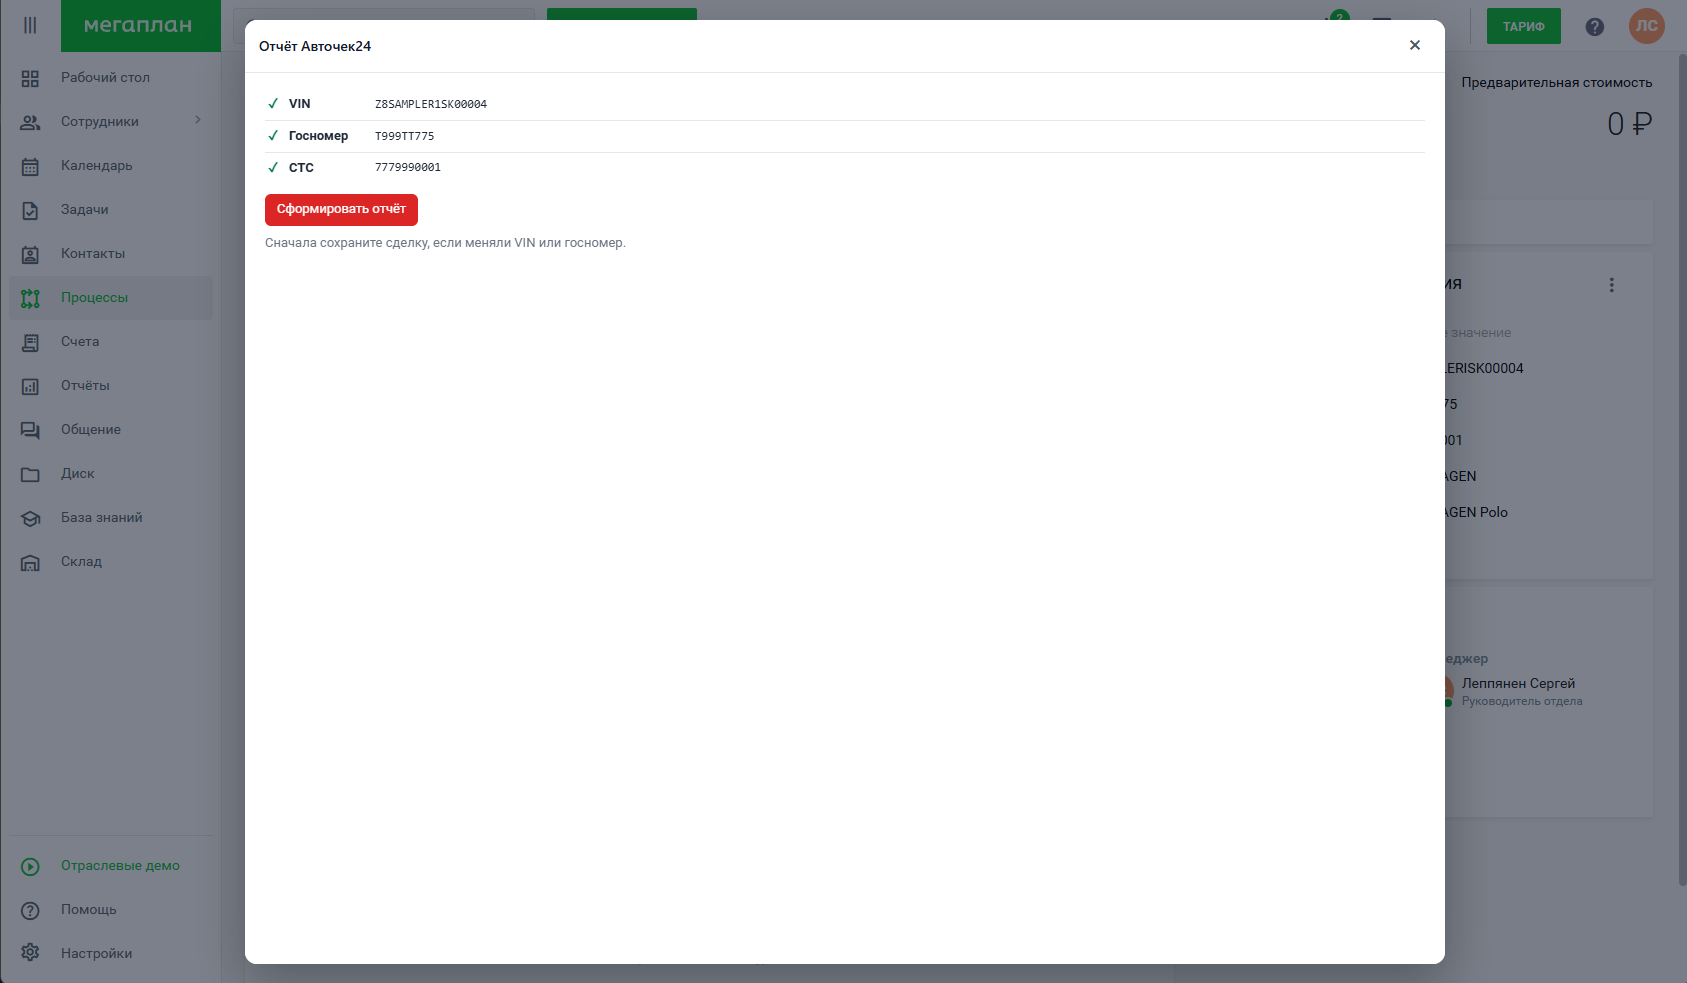
Task: Launch Отраслевые демо from sidebar
Action: click(x=111, y=866)
